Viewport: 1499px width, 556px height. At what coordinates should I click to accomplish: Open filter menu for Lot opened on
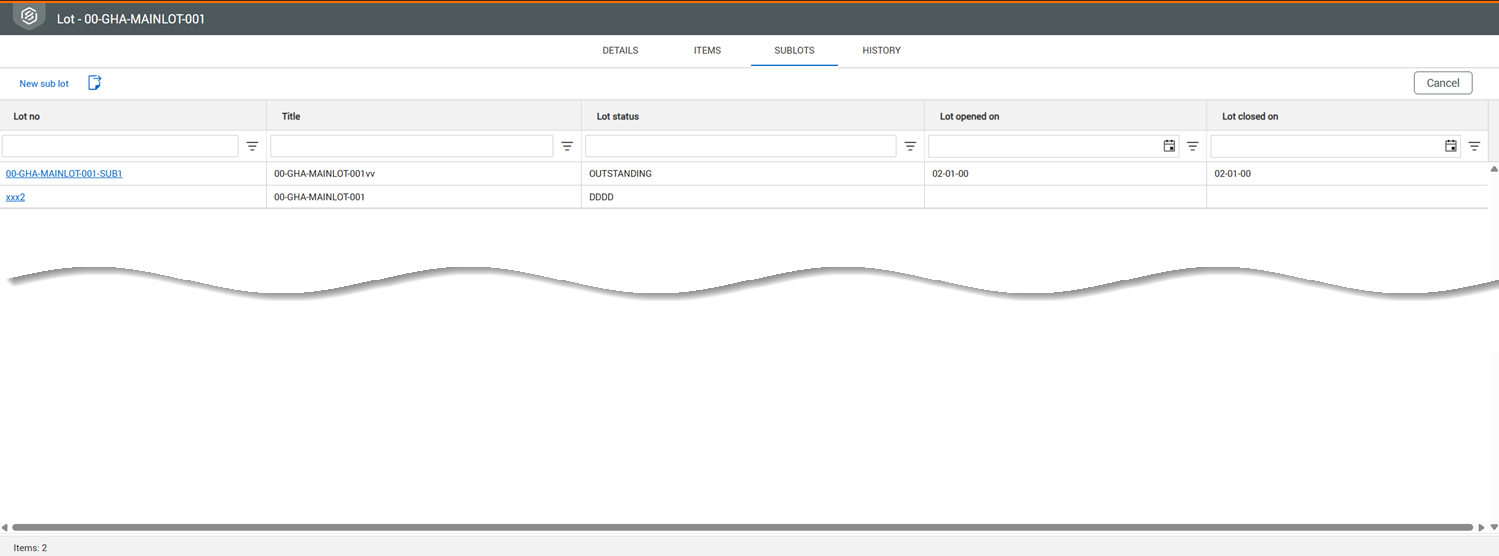(1192, 146)
